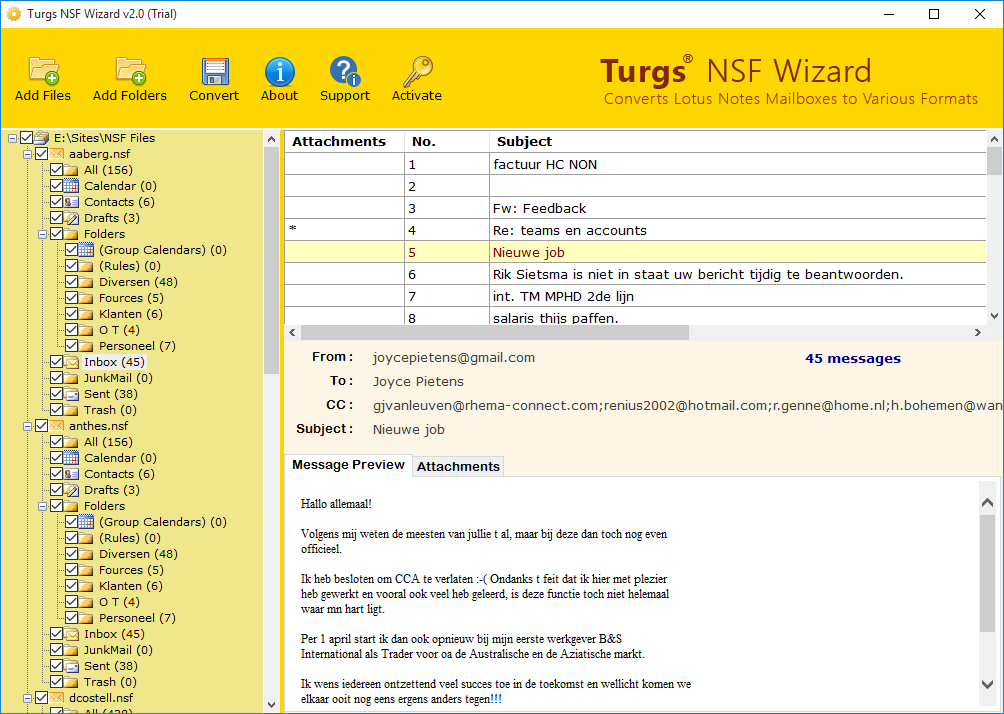Viewport: 1004px width, 714px height.
Task: Click the Calendar icon under aaberg.nsf
Action: click(x=71, y=186)
